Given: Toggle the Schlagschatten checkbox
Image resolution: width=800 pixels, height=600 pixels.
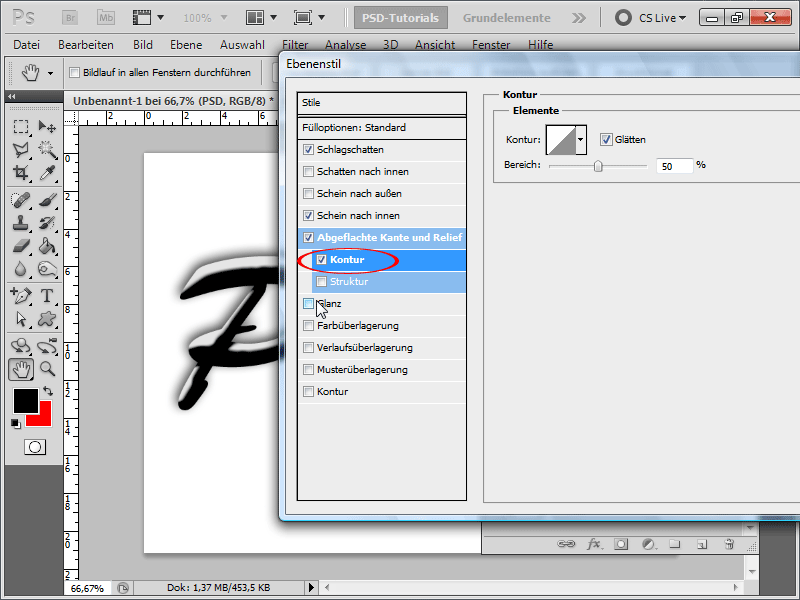Looking at the screenshot, I should pyautogui.click(x=308, y=149).
